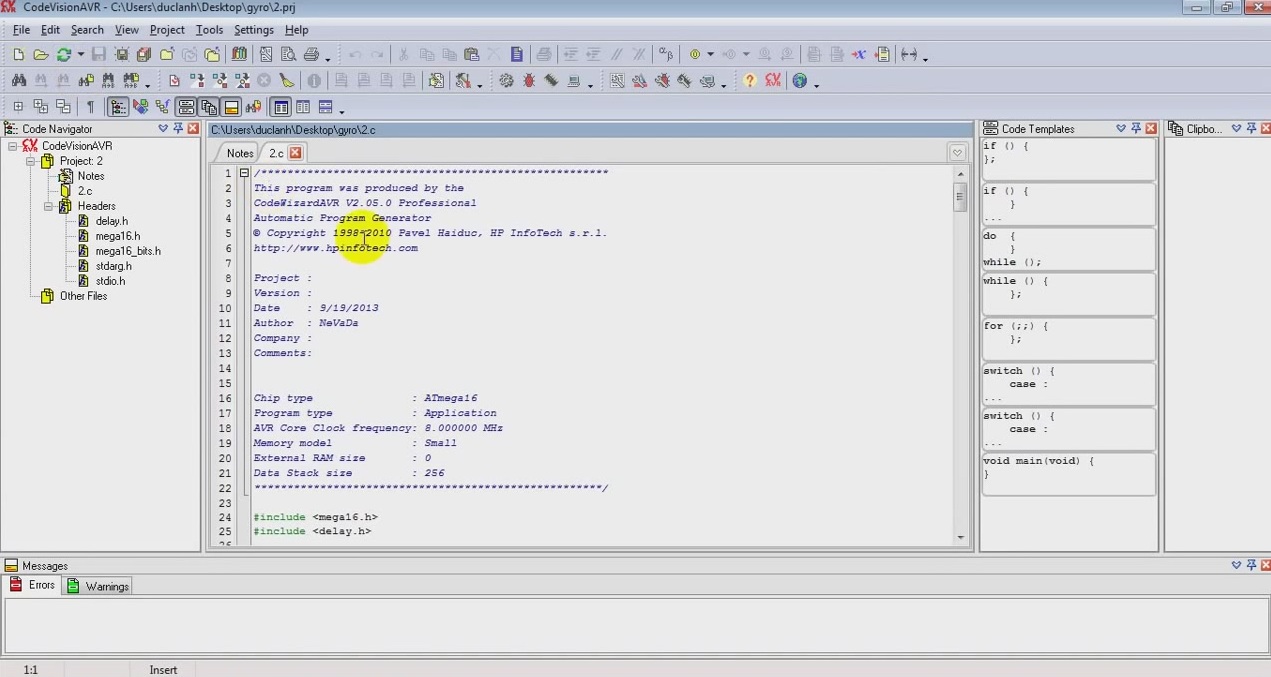Click the broom clean-up project icon

pyautogui.click(x=286, y=81)
